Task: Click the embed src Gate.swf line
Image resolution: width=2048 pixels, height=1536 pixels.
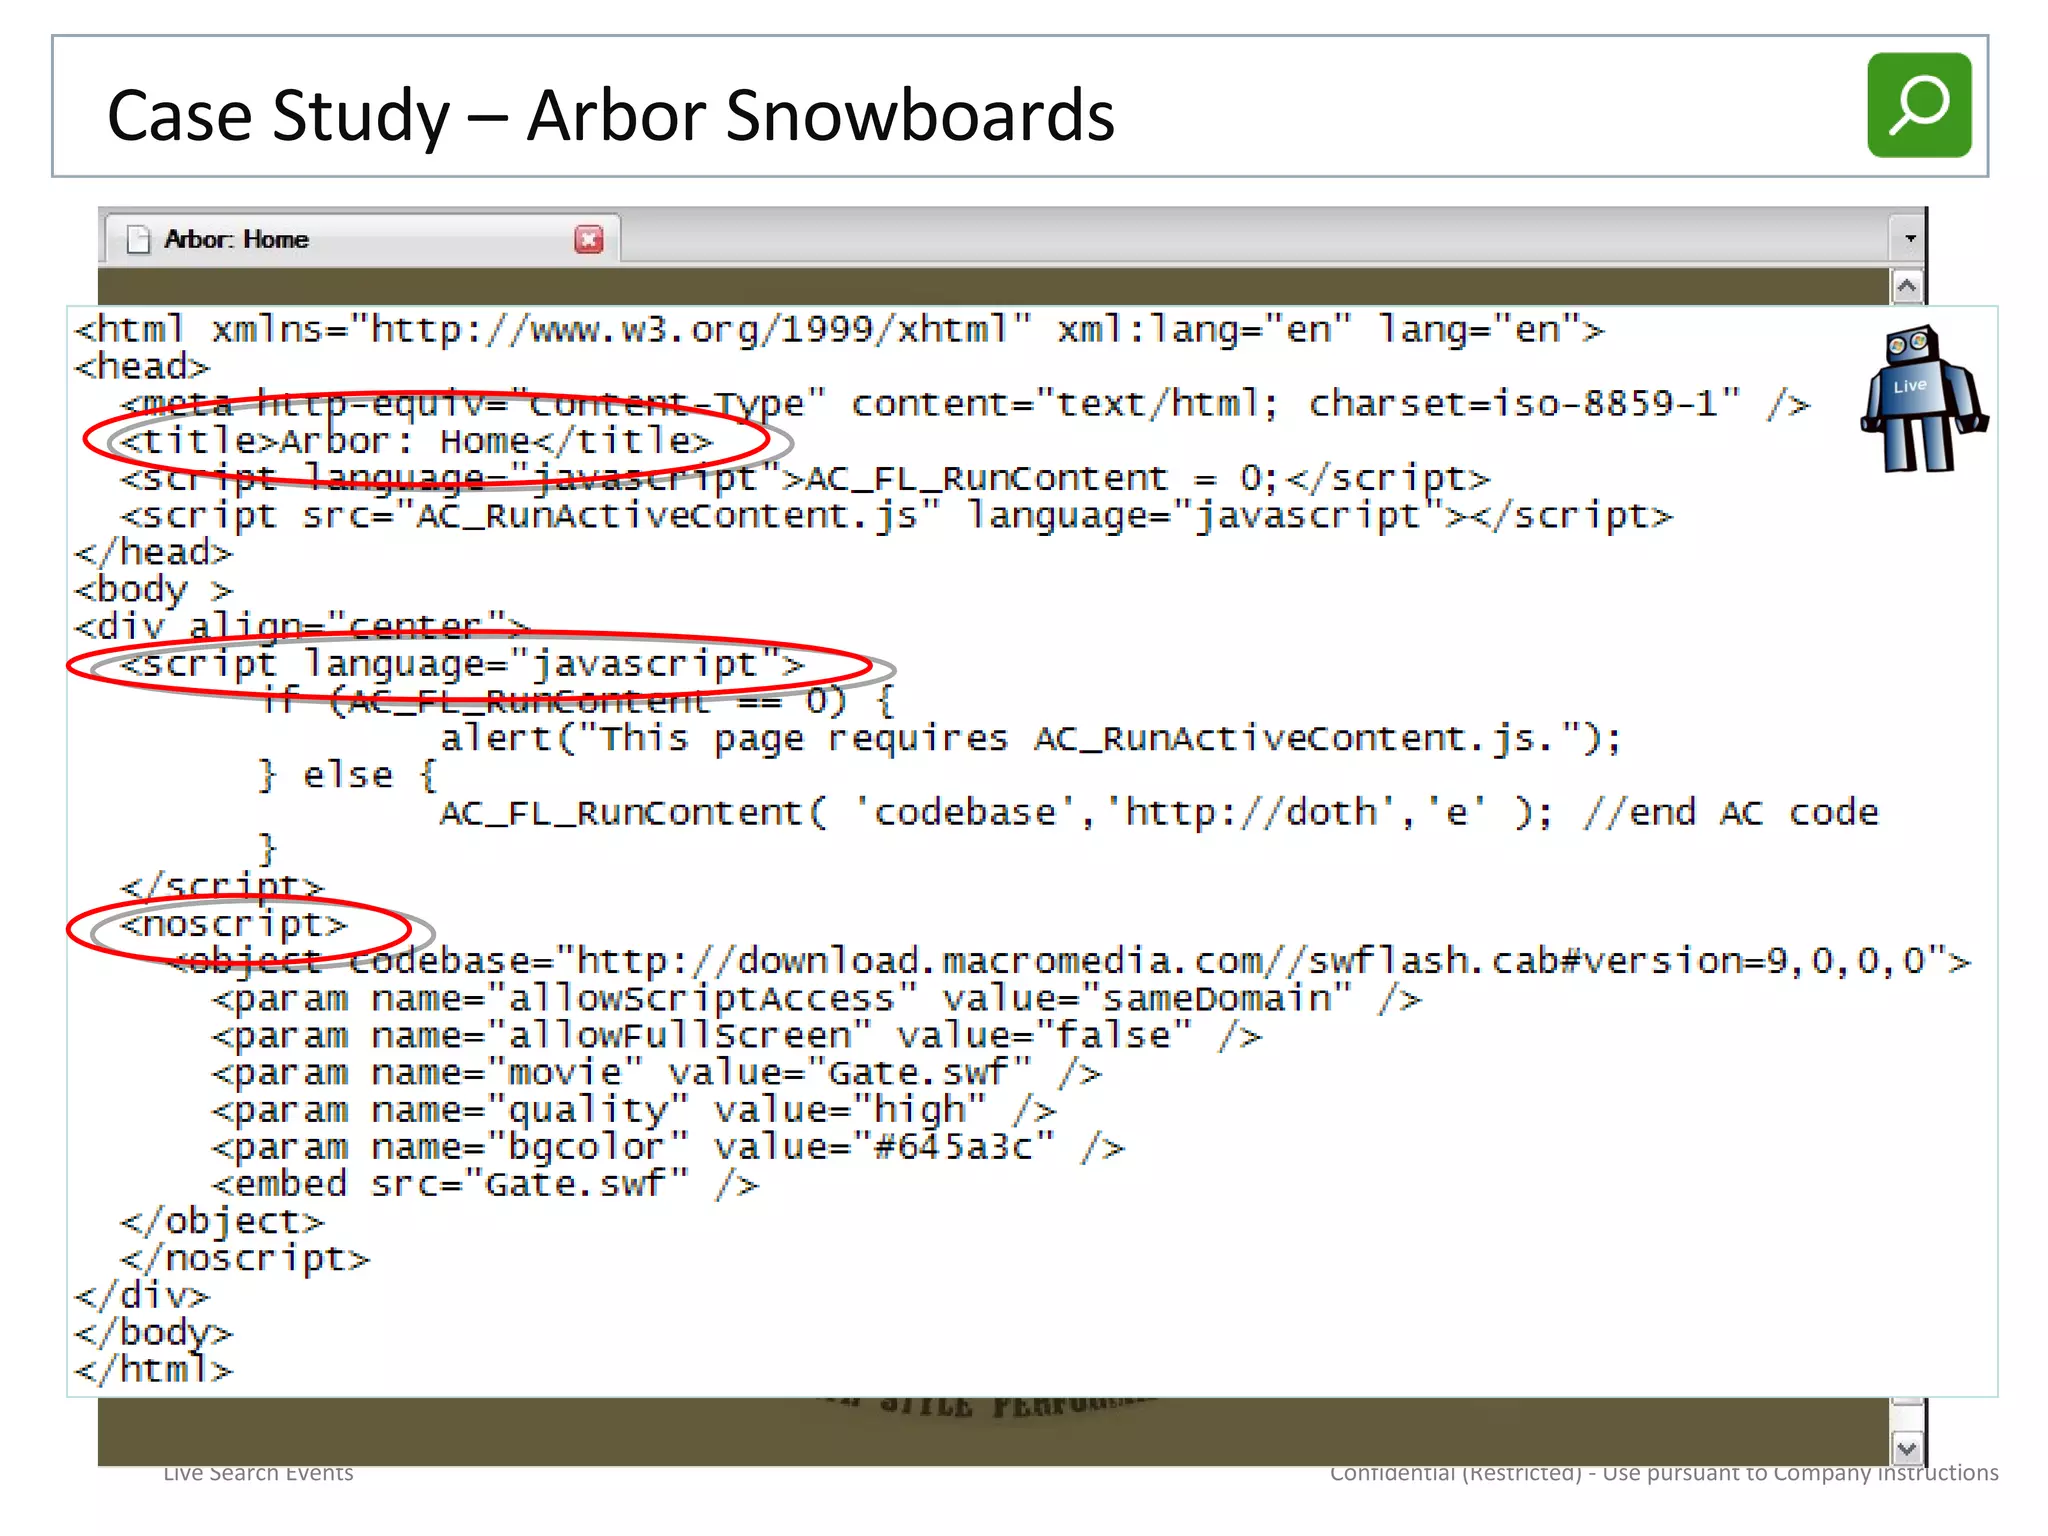Action: [x=485, y=1185]
